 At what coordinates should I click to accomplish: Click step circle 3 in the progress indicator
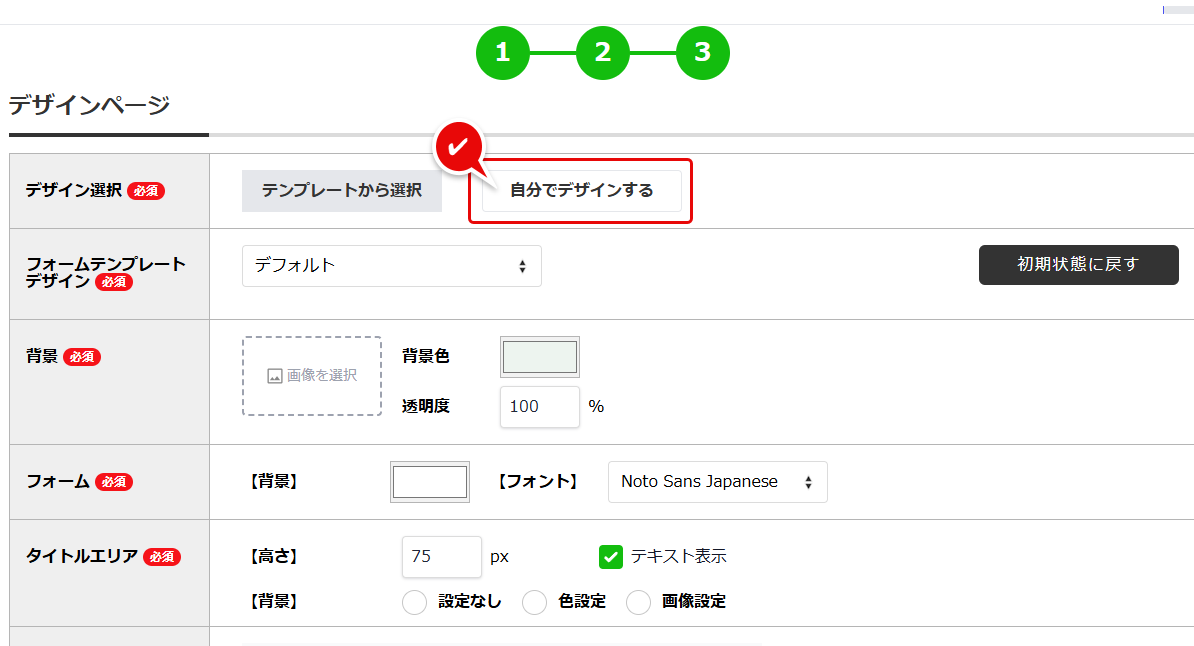(703, 53)
